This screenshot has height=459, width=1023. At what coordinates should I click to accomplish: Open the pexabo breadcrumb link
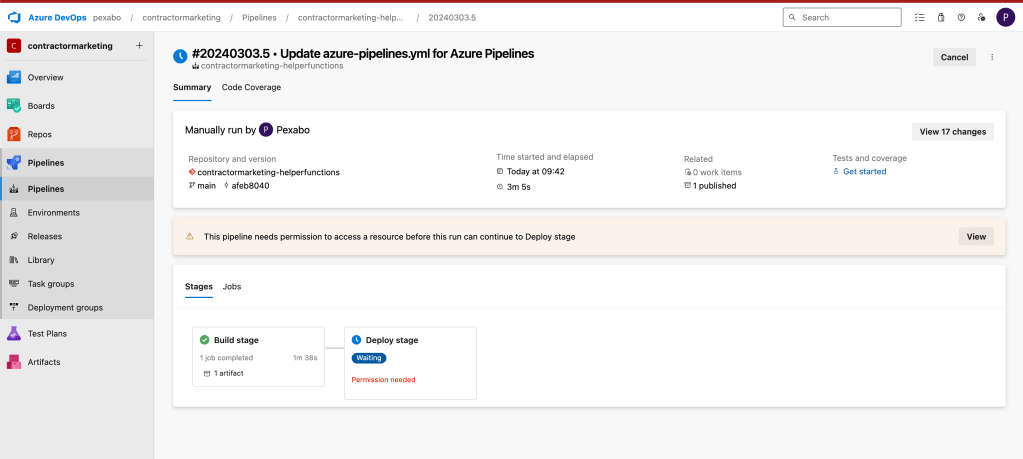107,18
